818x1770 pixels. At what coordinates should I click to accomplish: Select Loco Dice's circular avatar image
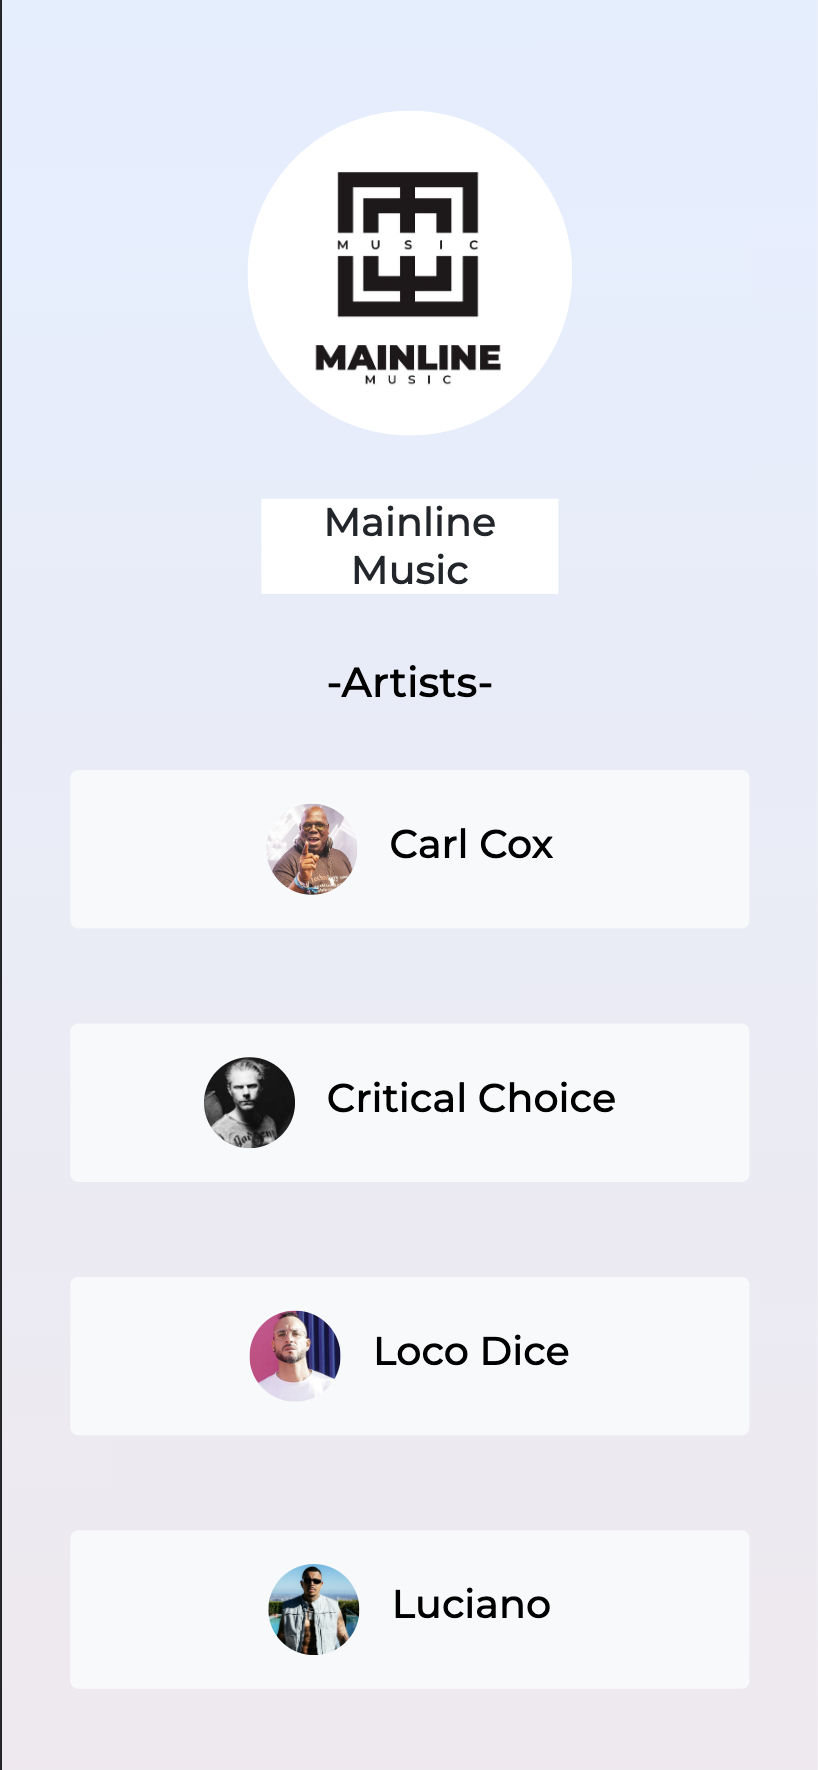click(x=295, y=1356)
